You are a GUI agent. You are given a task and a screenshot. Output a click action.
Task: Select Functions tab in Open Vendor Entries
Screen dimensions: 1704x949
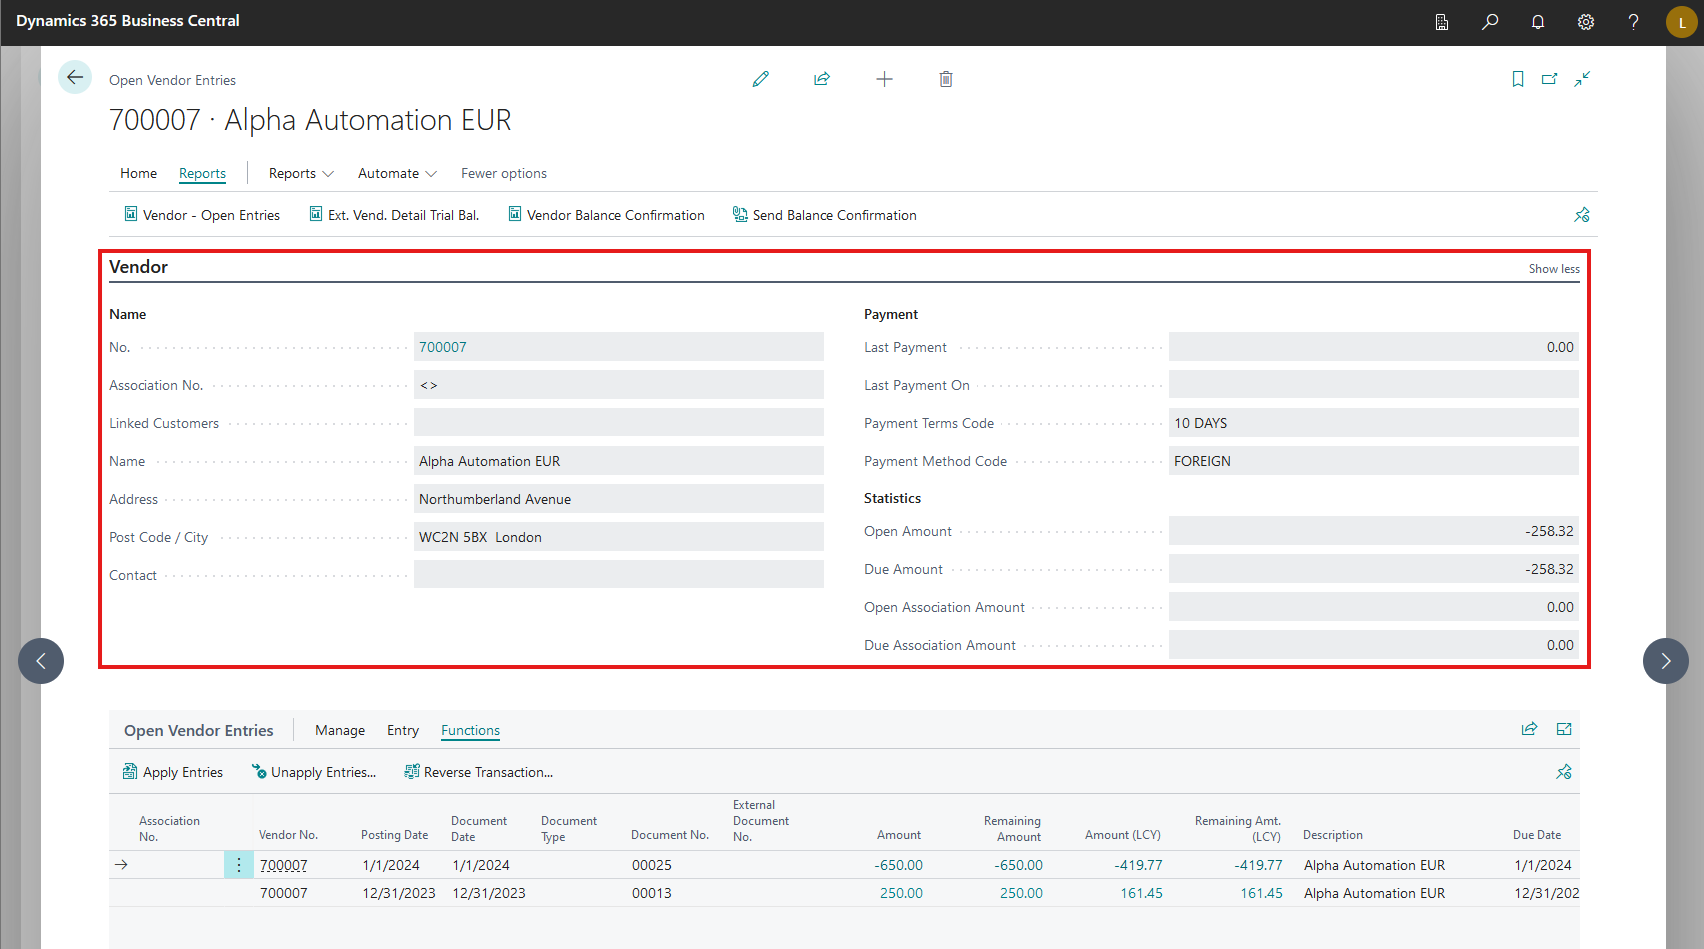click(470, 730)
